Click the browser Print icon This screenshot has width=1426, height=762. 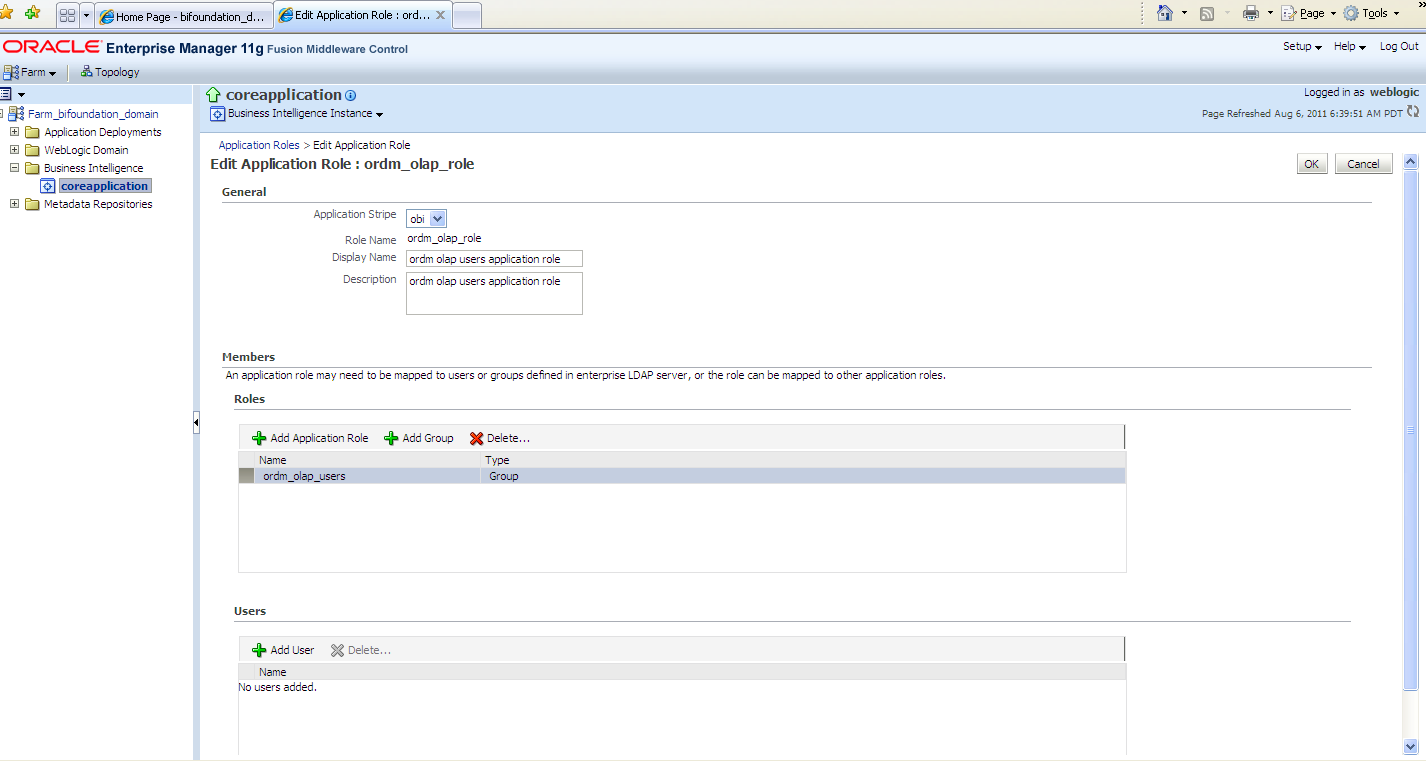point(1250,13)
